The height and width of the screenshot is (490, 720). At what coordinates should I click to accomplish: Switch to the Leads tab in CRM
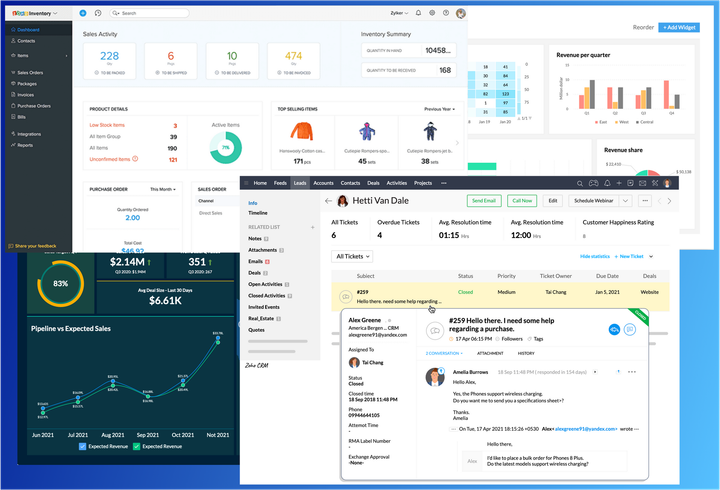click(x=300, y=183)
